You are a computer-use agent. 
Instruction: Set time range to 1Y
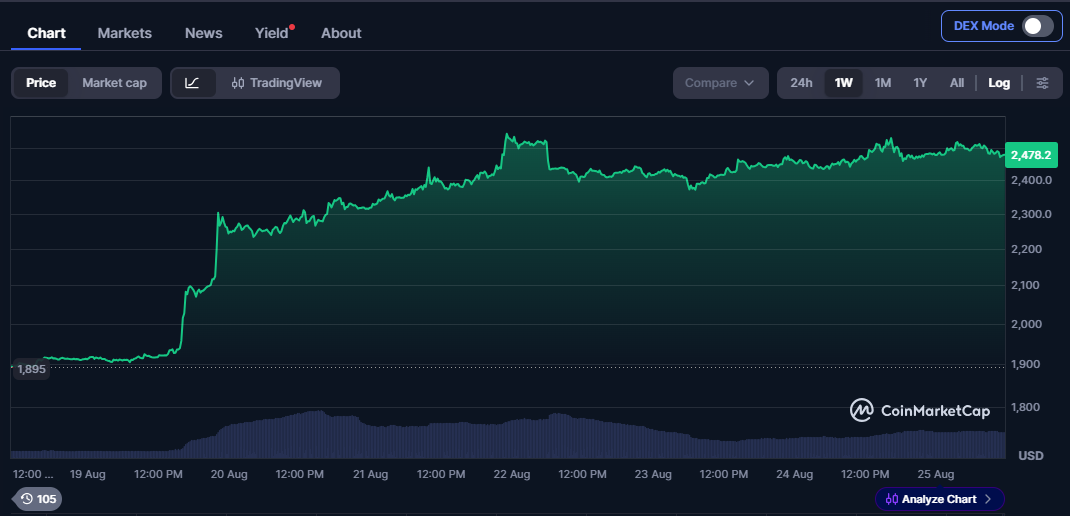(x=920, y=83)
